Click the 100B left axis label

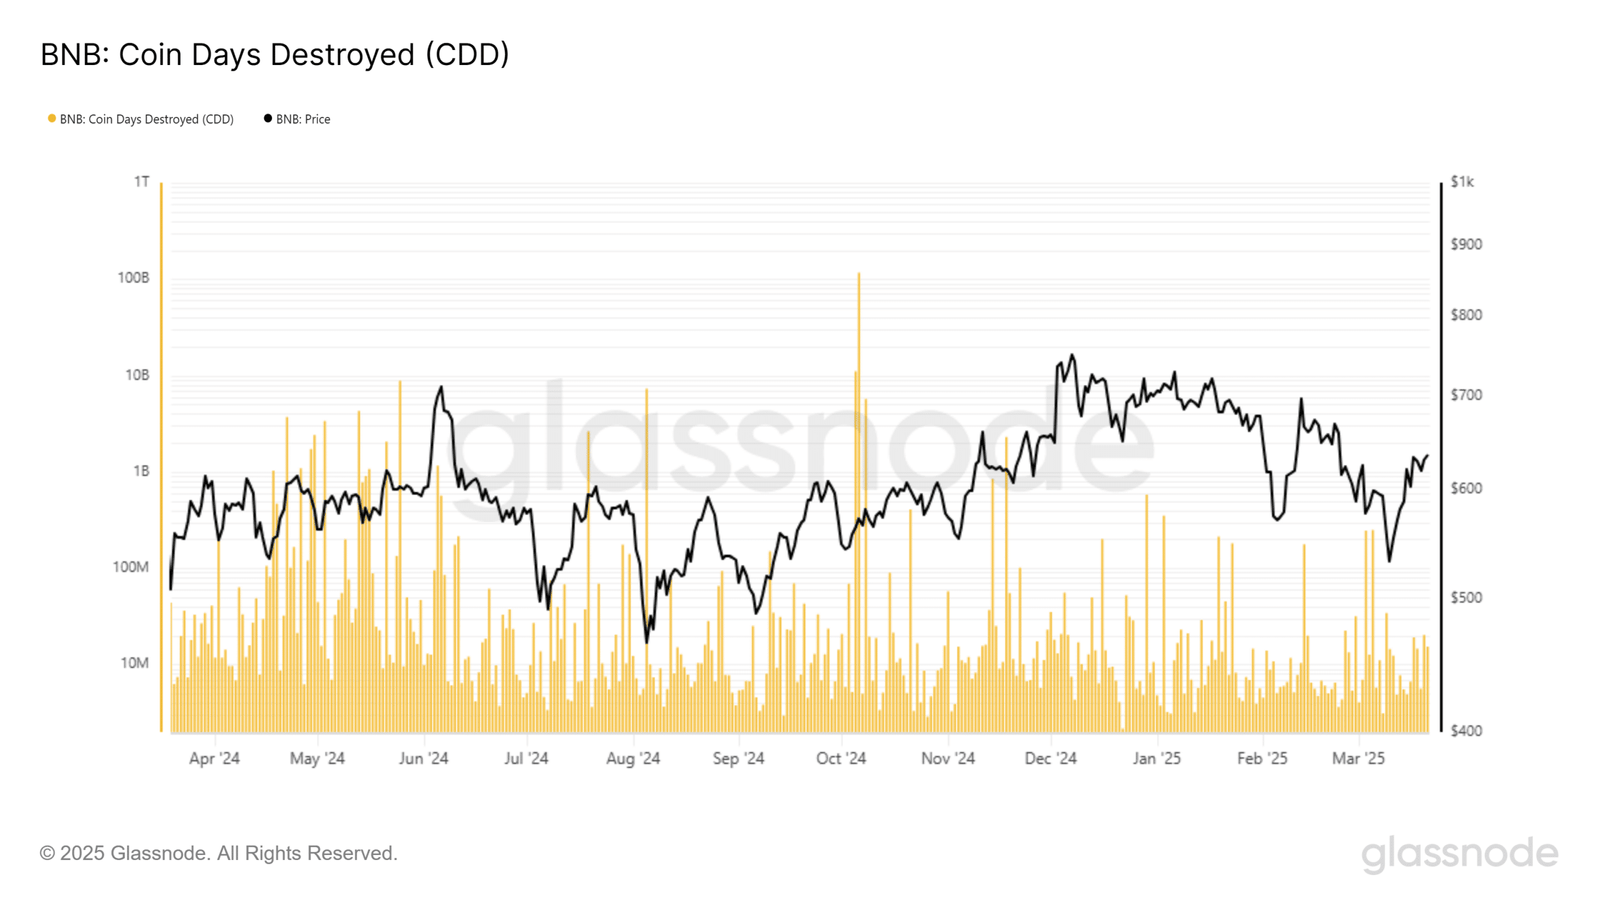[133, 278]
